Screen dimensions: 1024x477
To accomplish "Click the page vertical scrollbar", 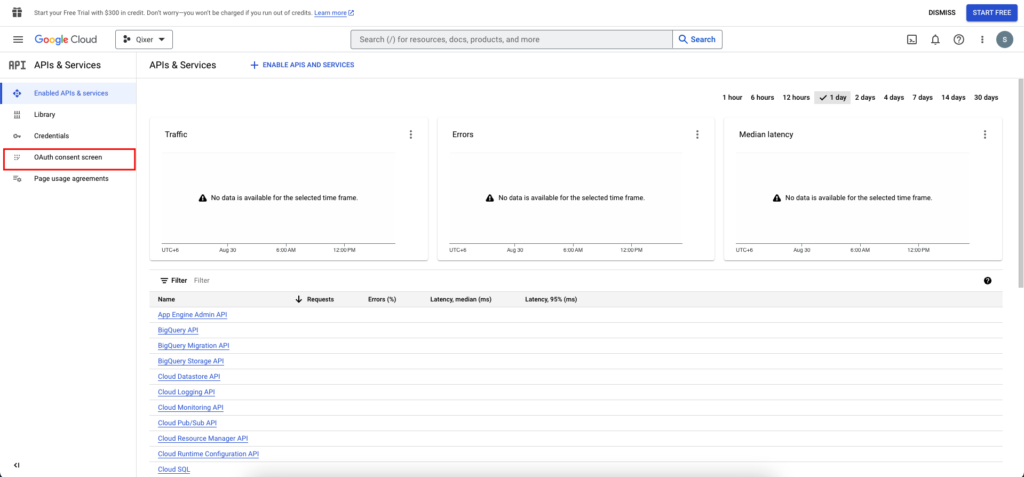I will tap(1020, 183).
